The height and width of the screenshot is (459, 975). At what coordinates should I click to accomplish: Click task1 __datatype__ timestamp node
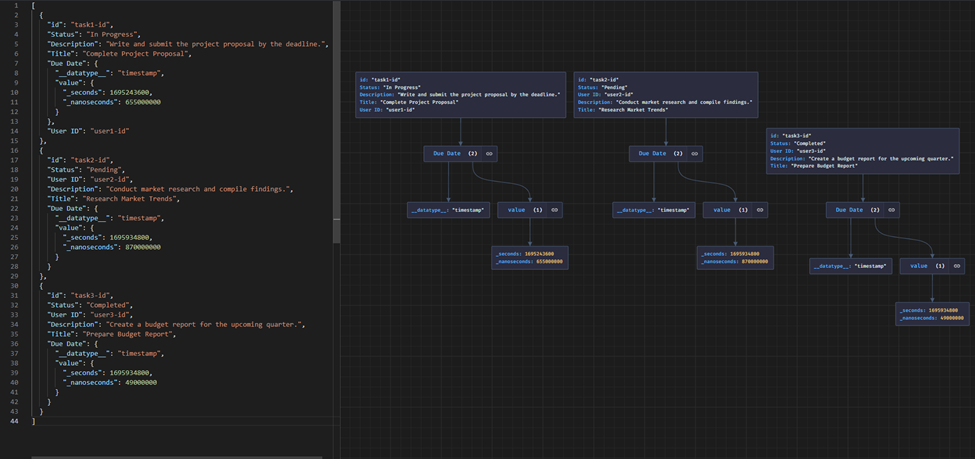pyautogui.click(x=448, y=210)
